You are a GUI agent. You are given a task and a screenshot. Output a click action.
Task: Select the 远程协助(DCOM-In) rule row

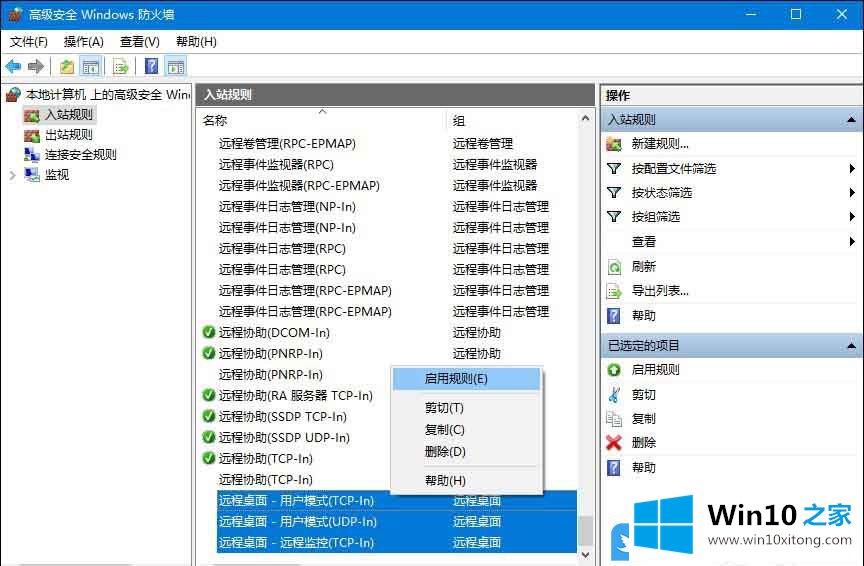click(x=274, y=333)
